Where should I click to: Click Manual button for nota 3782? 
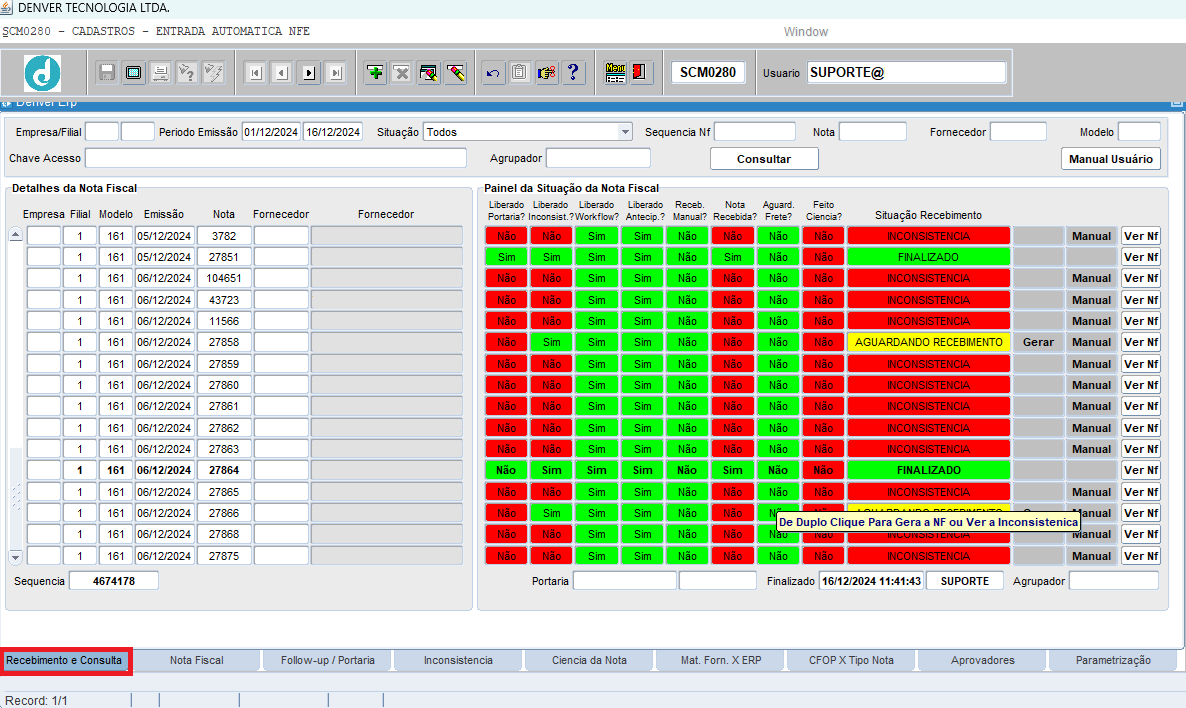pos(1091,236)
